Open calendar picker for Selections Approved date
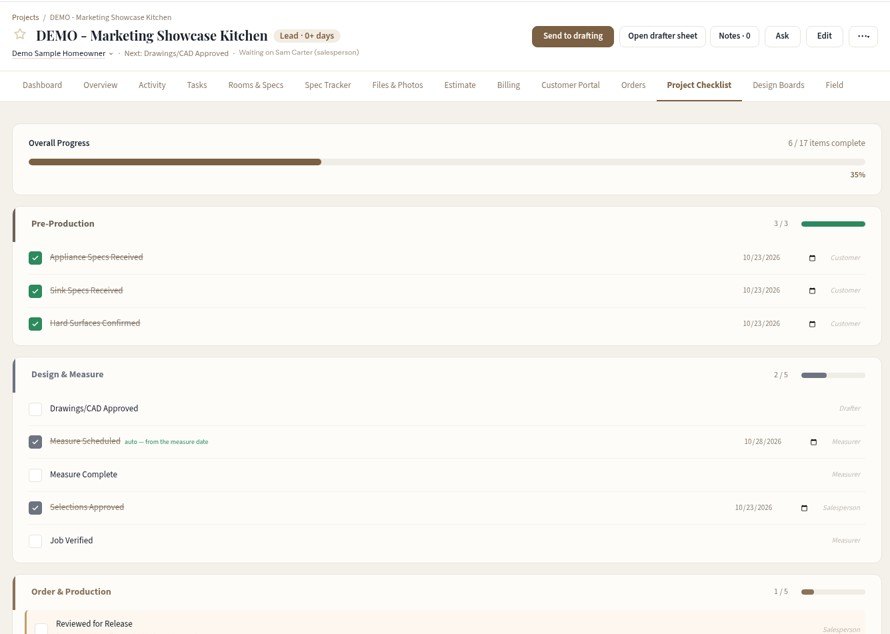The image size is (890, 634). click(804, 507)
